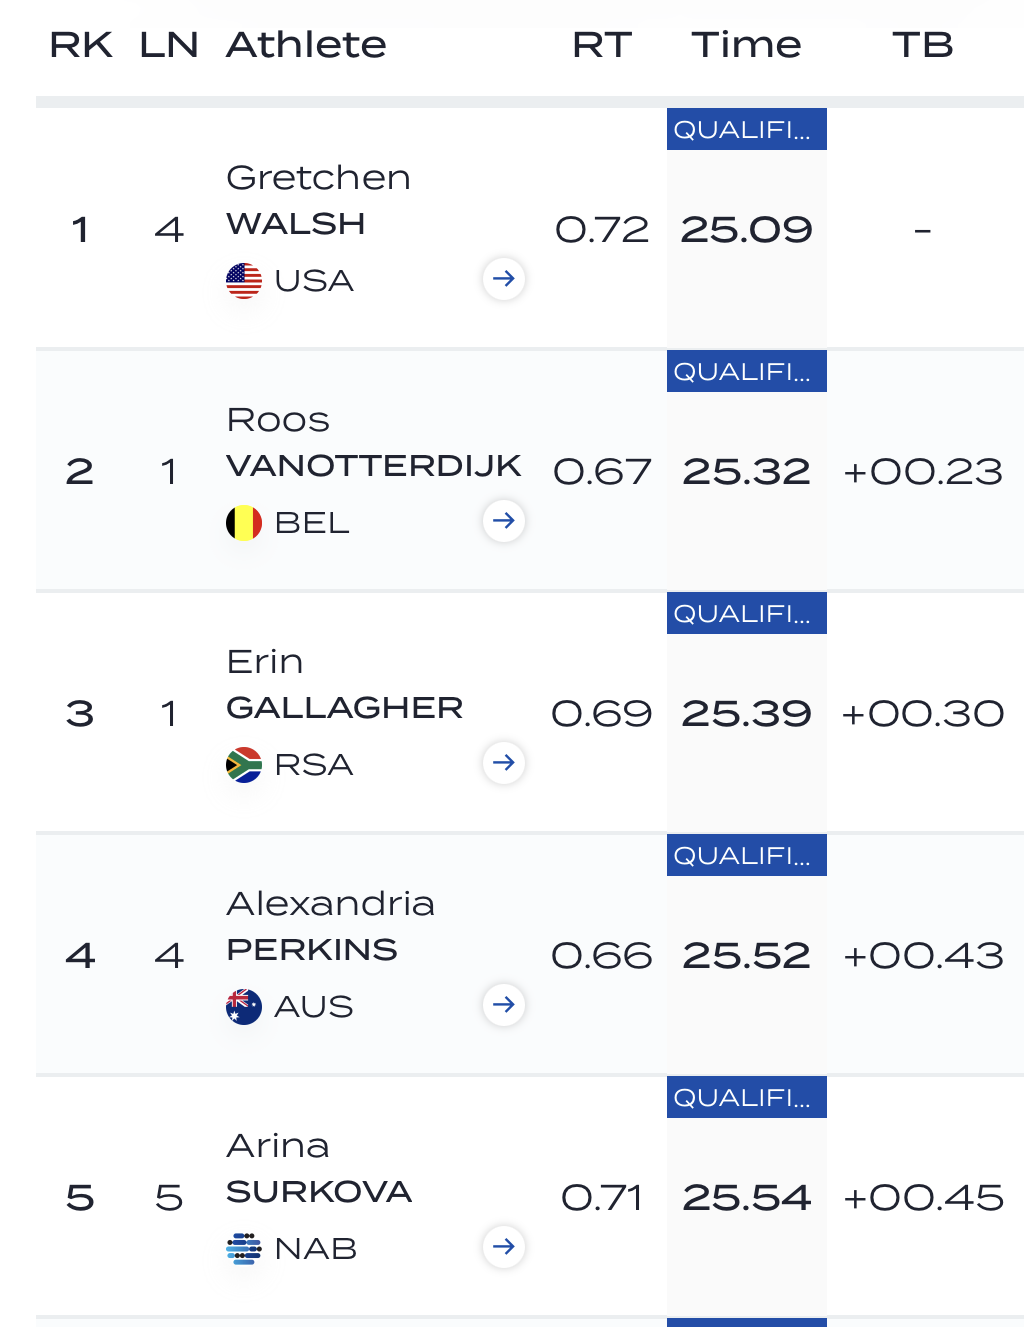Select athlete name GALLAGHER
This screenshot has width=1024, height=1327.
tap(345, 708)
